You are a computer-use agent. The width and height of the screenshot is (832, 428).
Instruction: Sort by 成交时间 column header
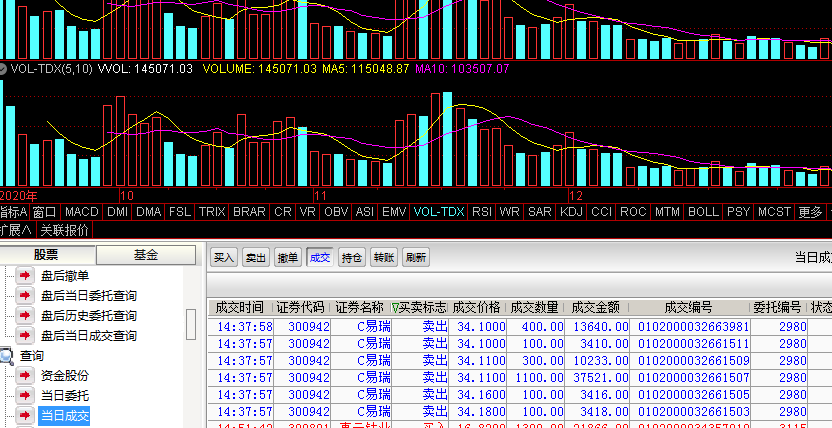240,308
